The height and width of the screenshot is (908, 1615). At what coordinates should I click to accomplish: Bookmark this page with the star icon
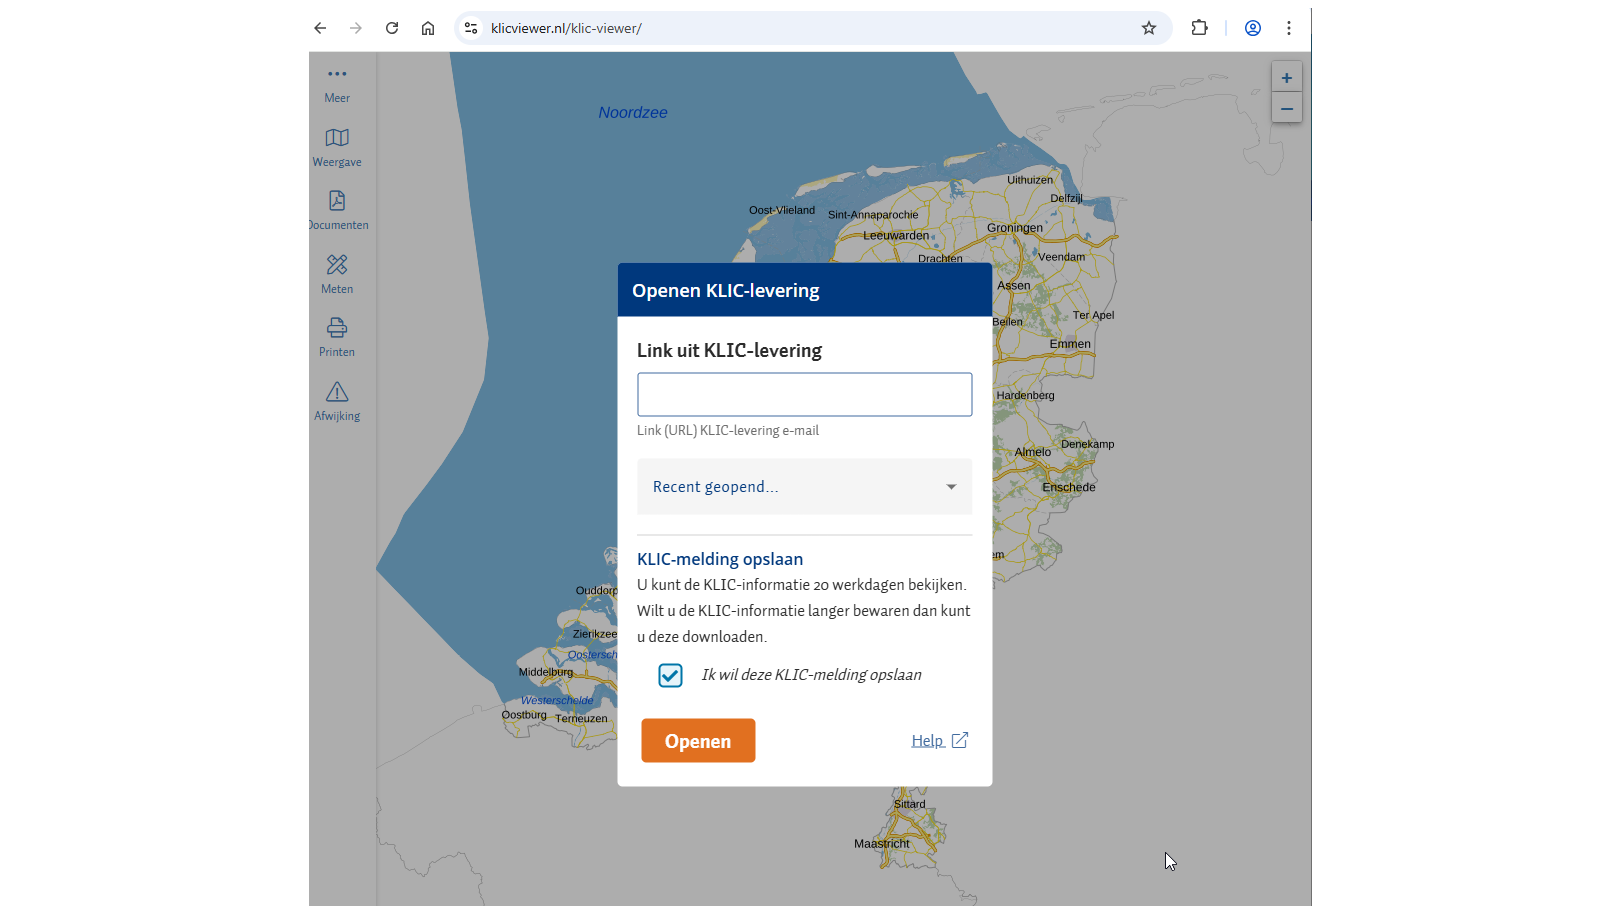1149,28
